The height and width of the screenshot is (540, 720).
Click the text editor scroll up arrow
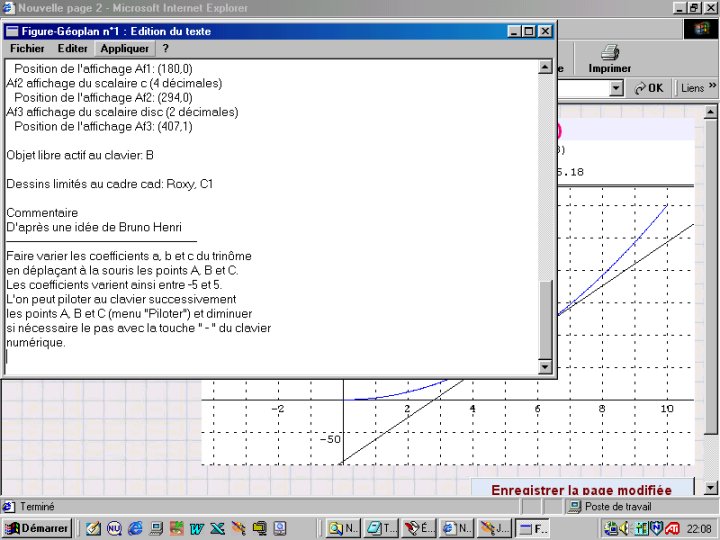tap(545, 67)
